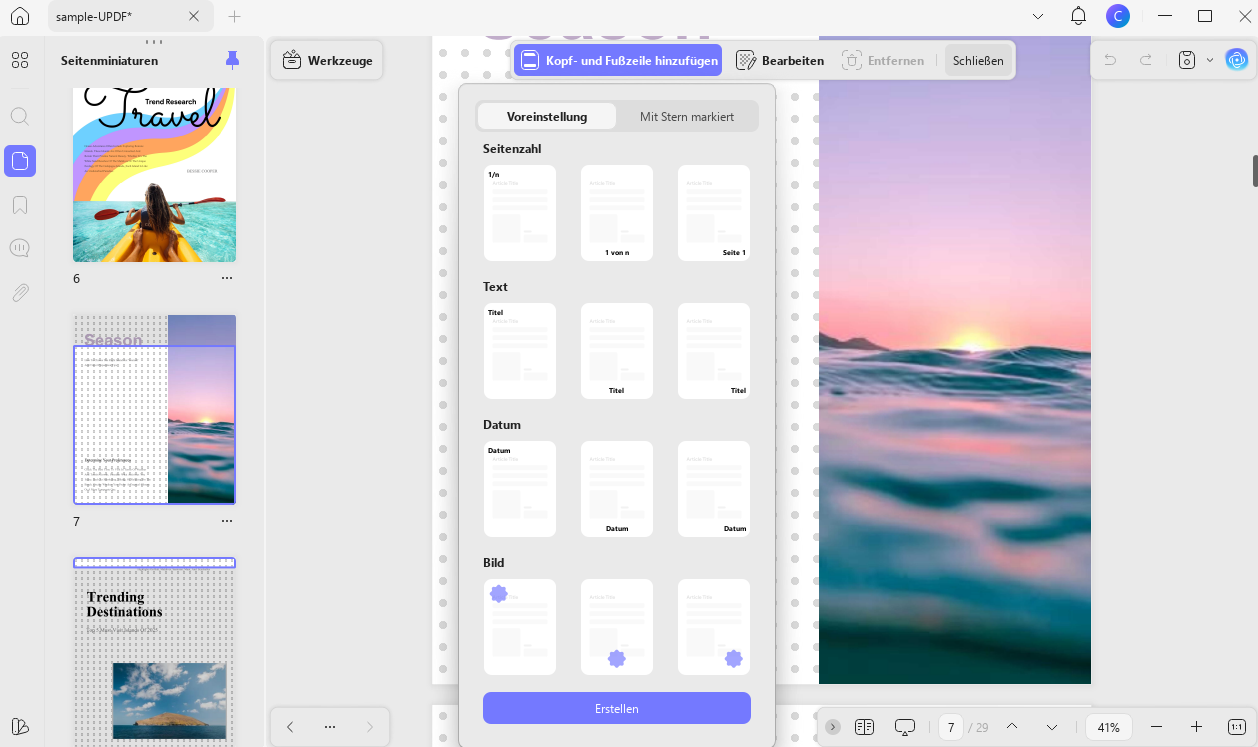
Task: Open the home screen icon
Action: pyautogui.click(x=20, y=16)
